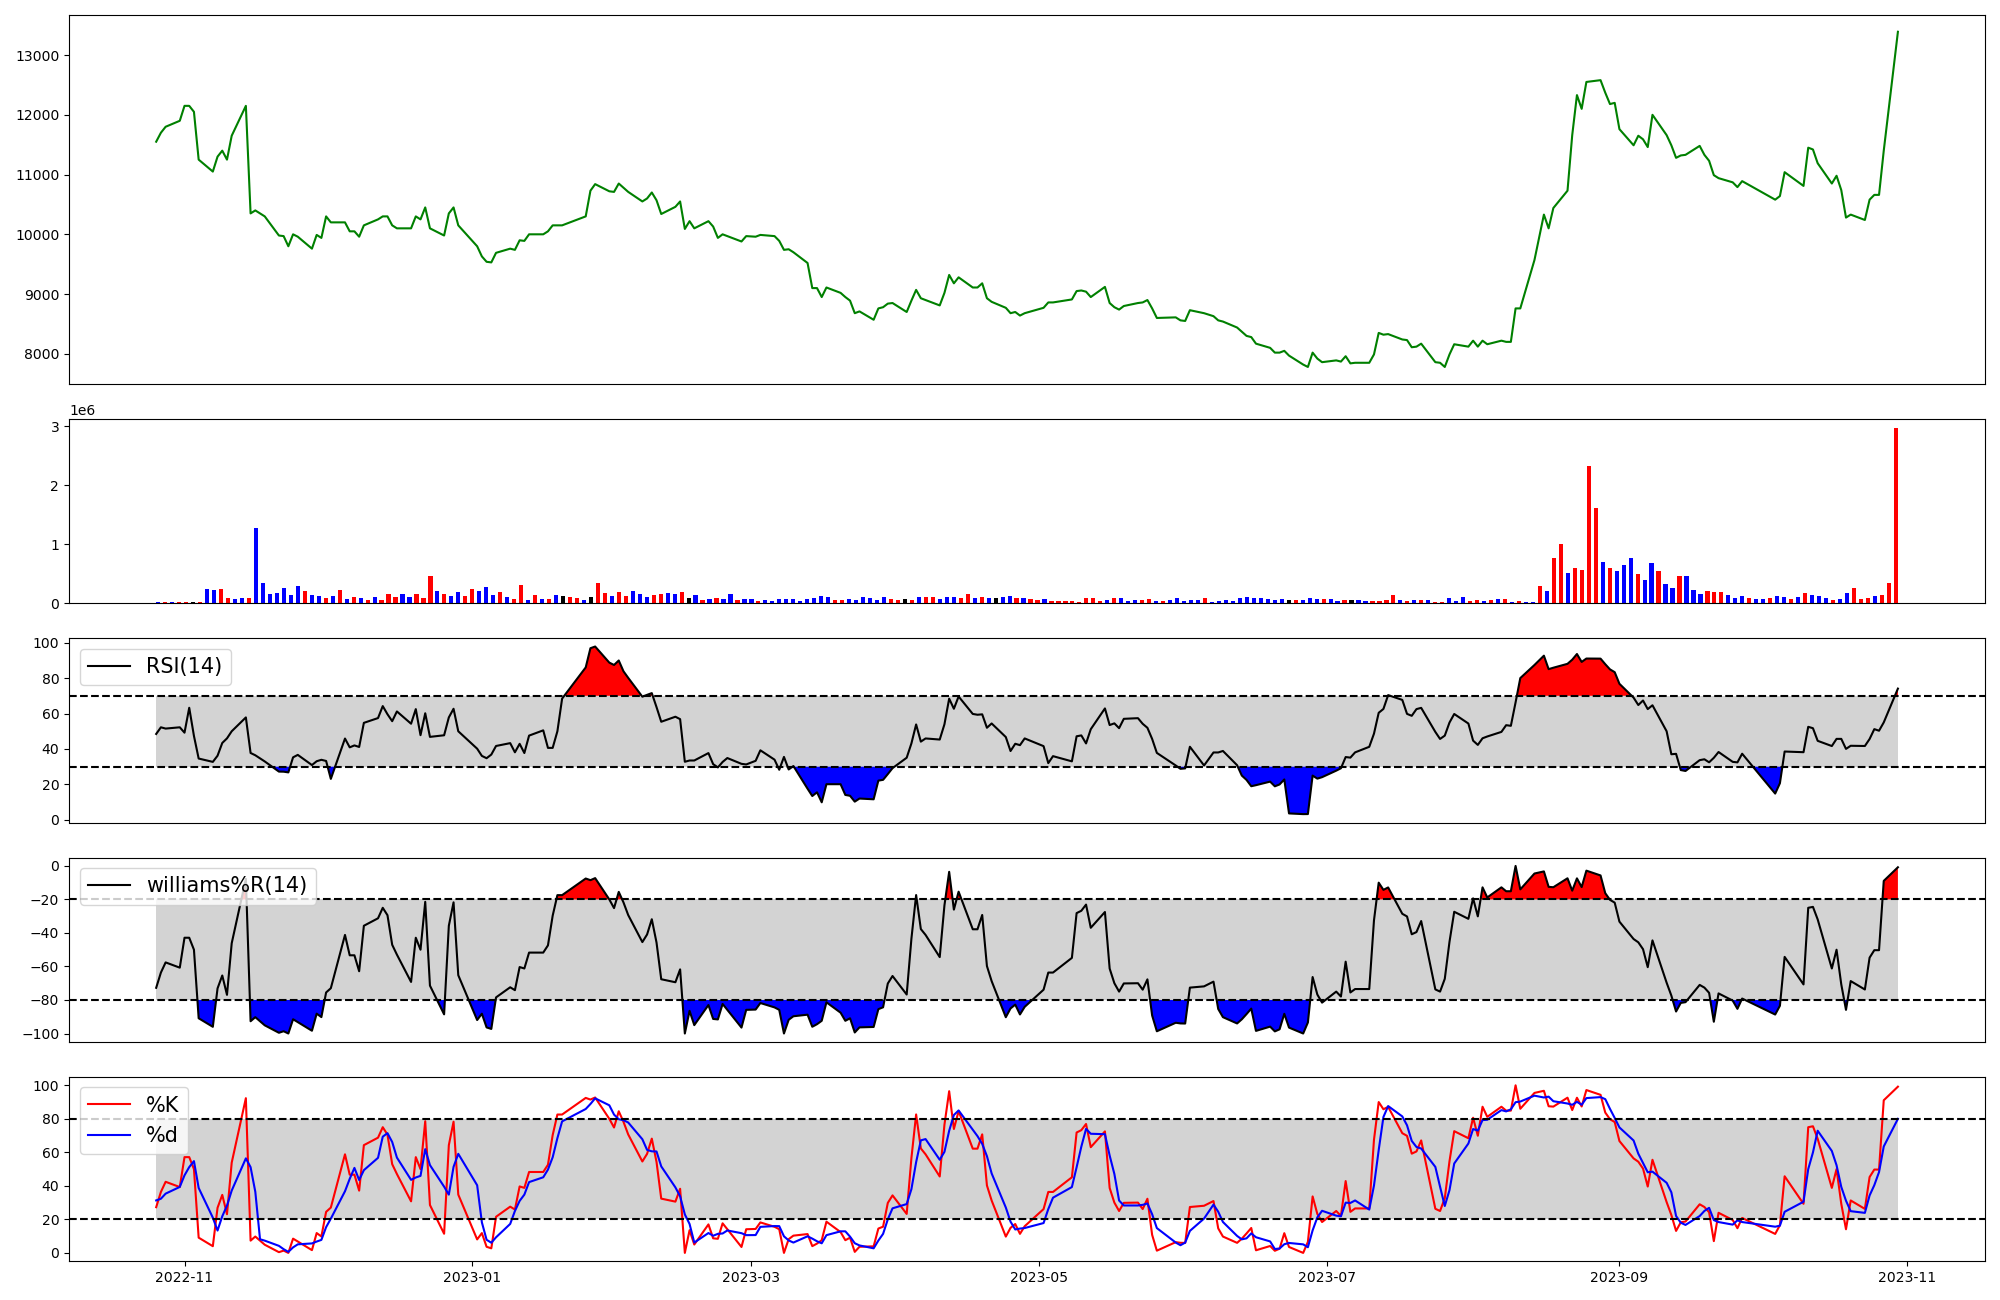Viewport: 2000px width, 1300px height.
Task: Click the 2023-01 x-axis tick label
Action: [x=471, y=1277]
